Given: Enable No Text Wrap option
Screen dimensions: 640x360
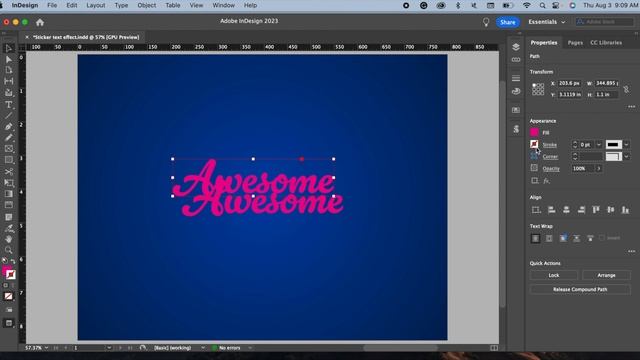Looking at the screenshot, I should (x=535, y=238).
